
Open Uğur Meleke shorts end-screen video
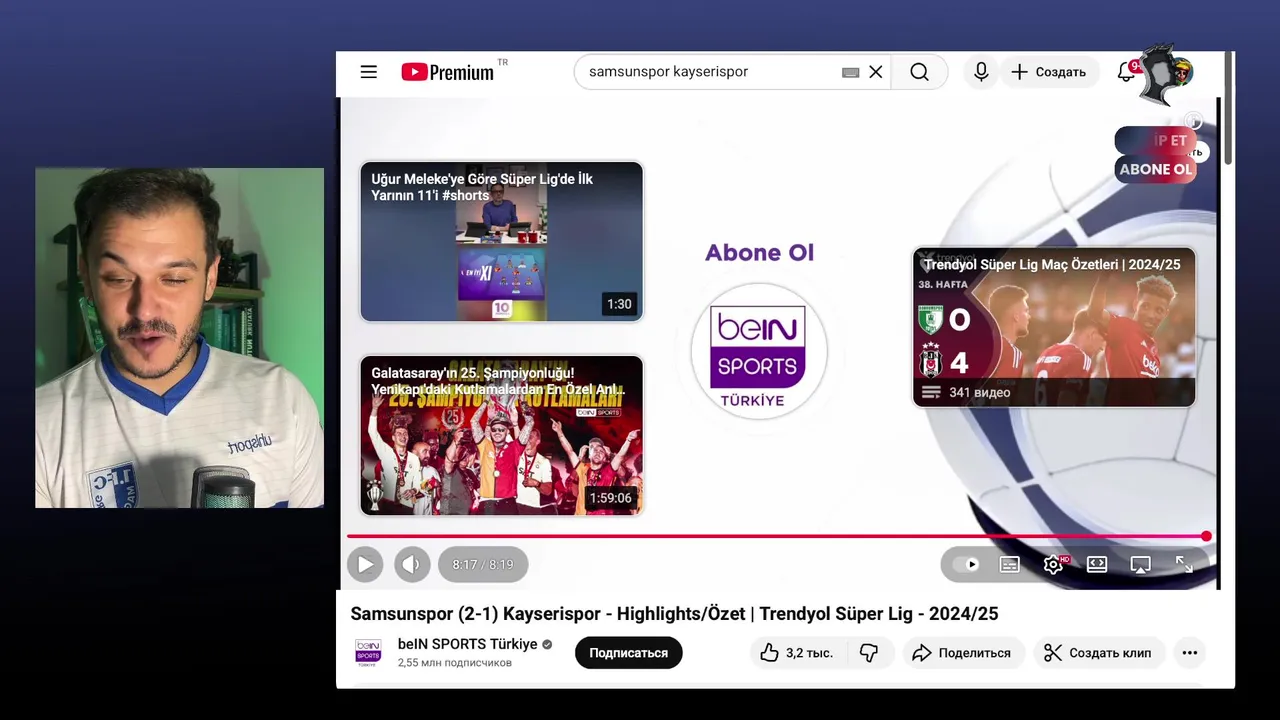[501, 242]
